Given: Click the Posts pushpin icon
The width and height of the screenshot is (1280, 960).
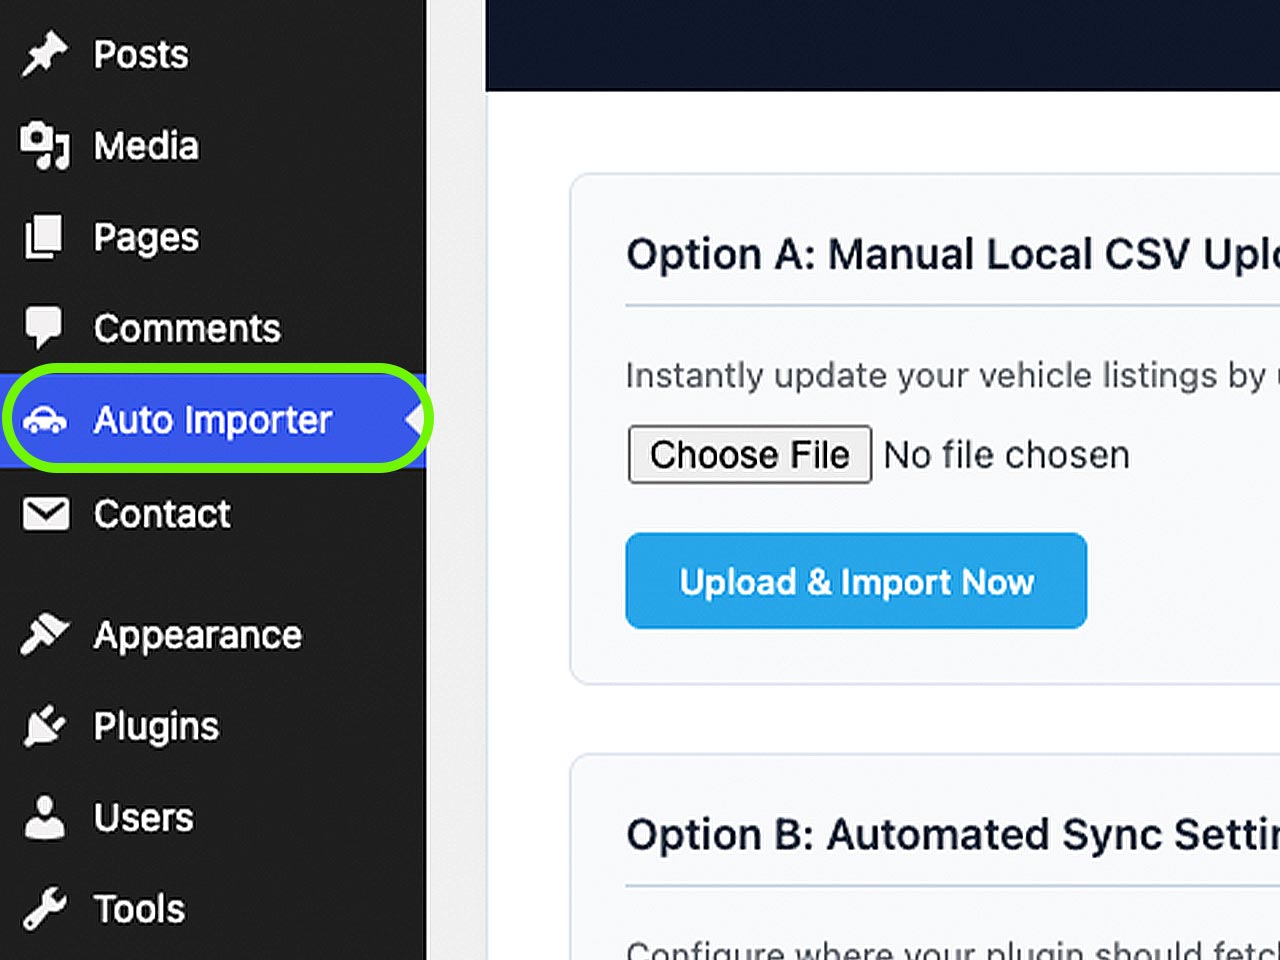Looking at the screenshot, I should click(x=45, y=54).
